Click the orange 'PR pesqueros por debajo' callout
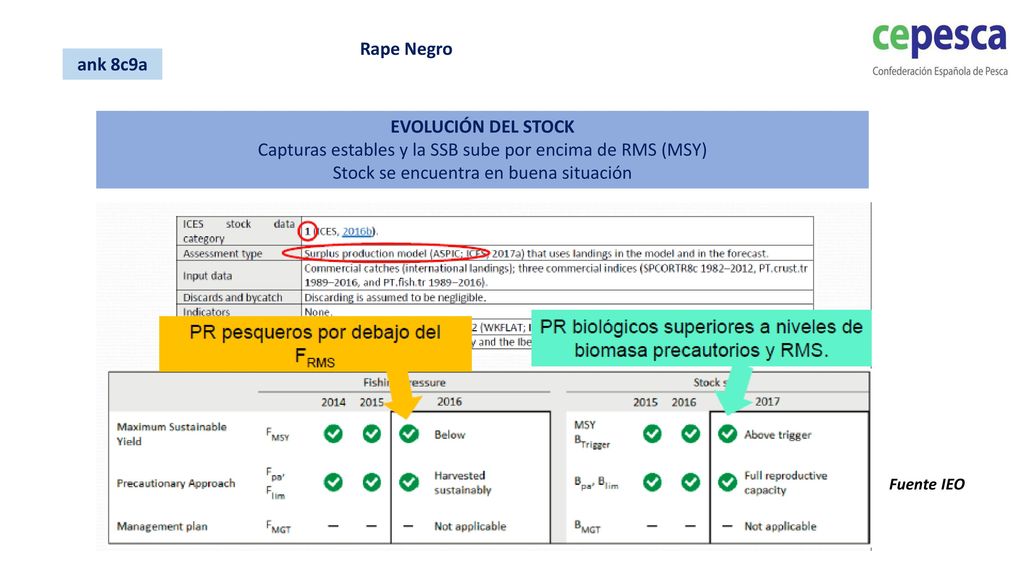This screenshot has width=1024, height=576. coord(315,344)
